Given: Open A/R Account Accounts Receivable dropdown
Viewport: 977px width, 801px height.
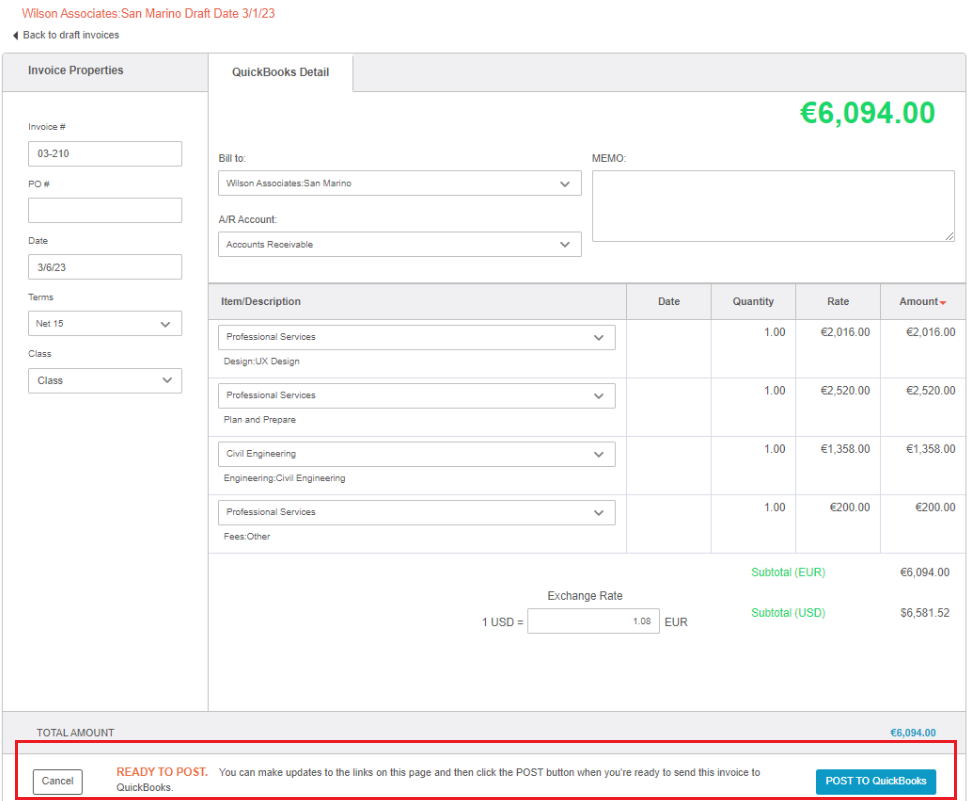Looking at the screenshot, I should point(399,244).
